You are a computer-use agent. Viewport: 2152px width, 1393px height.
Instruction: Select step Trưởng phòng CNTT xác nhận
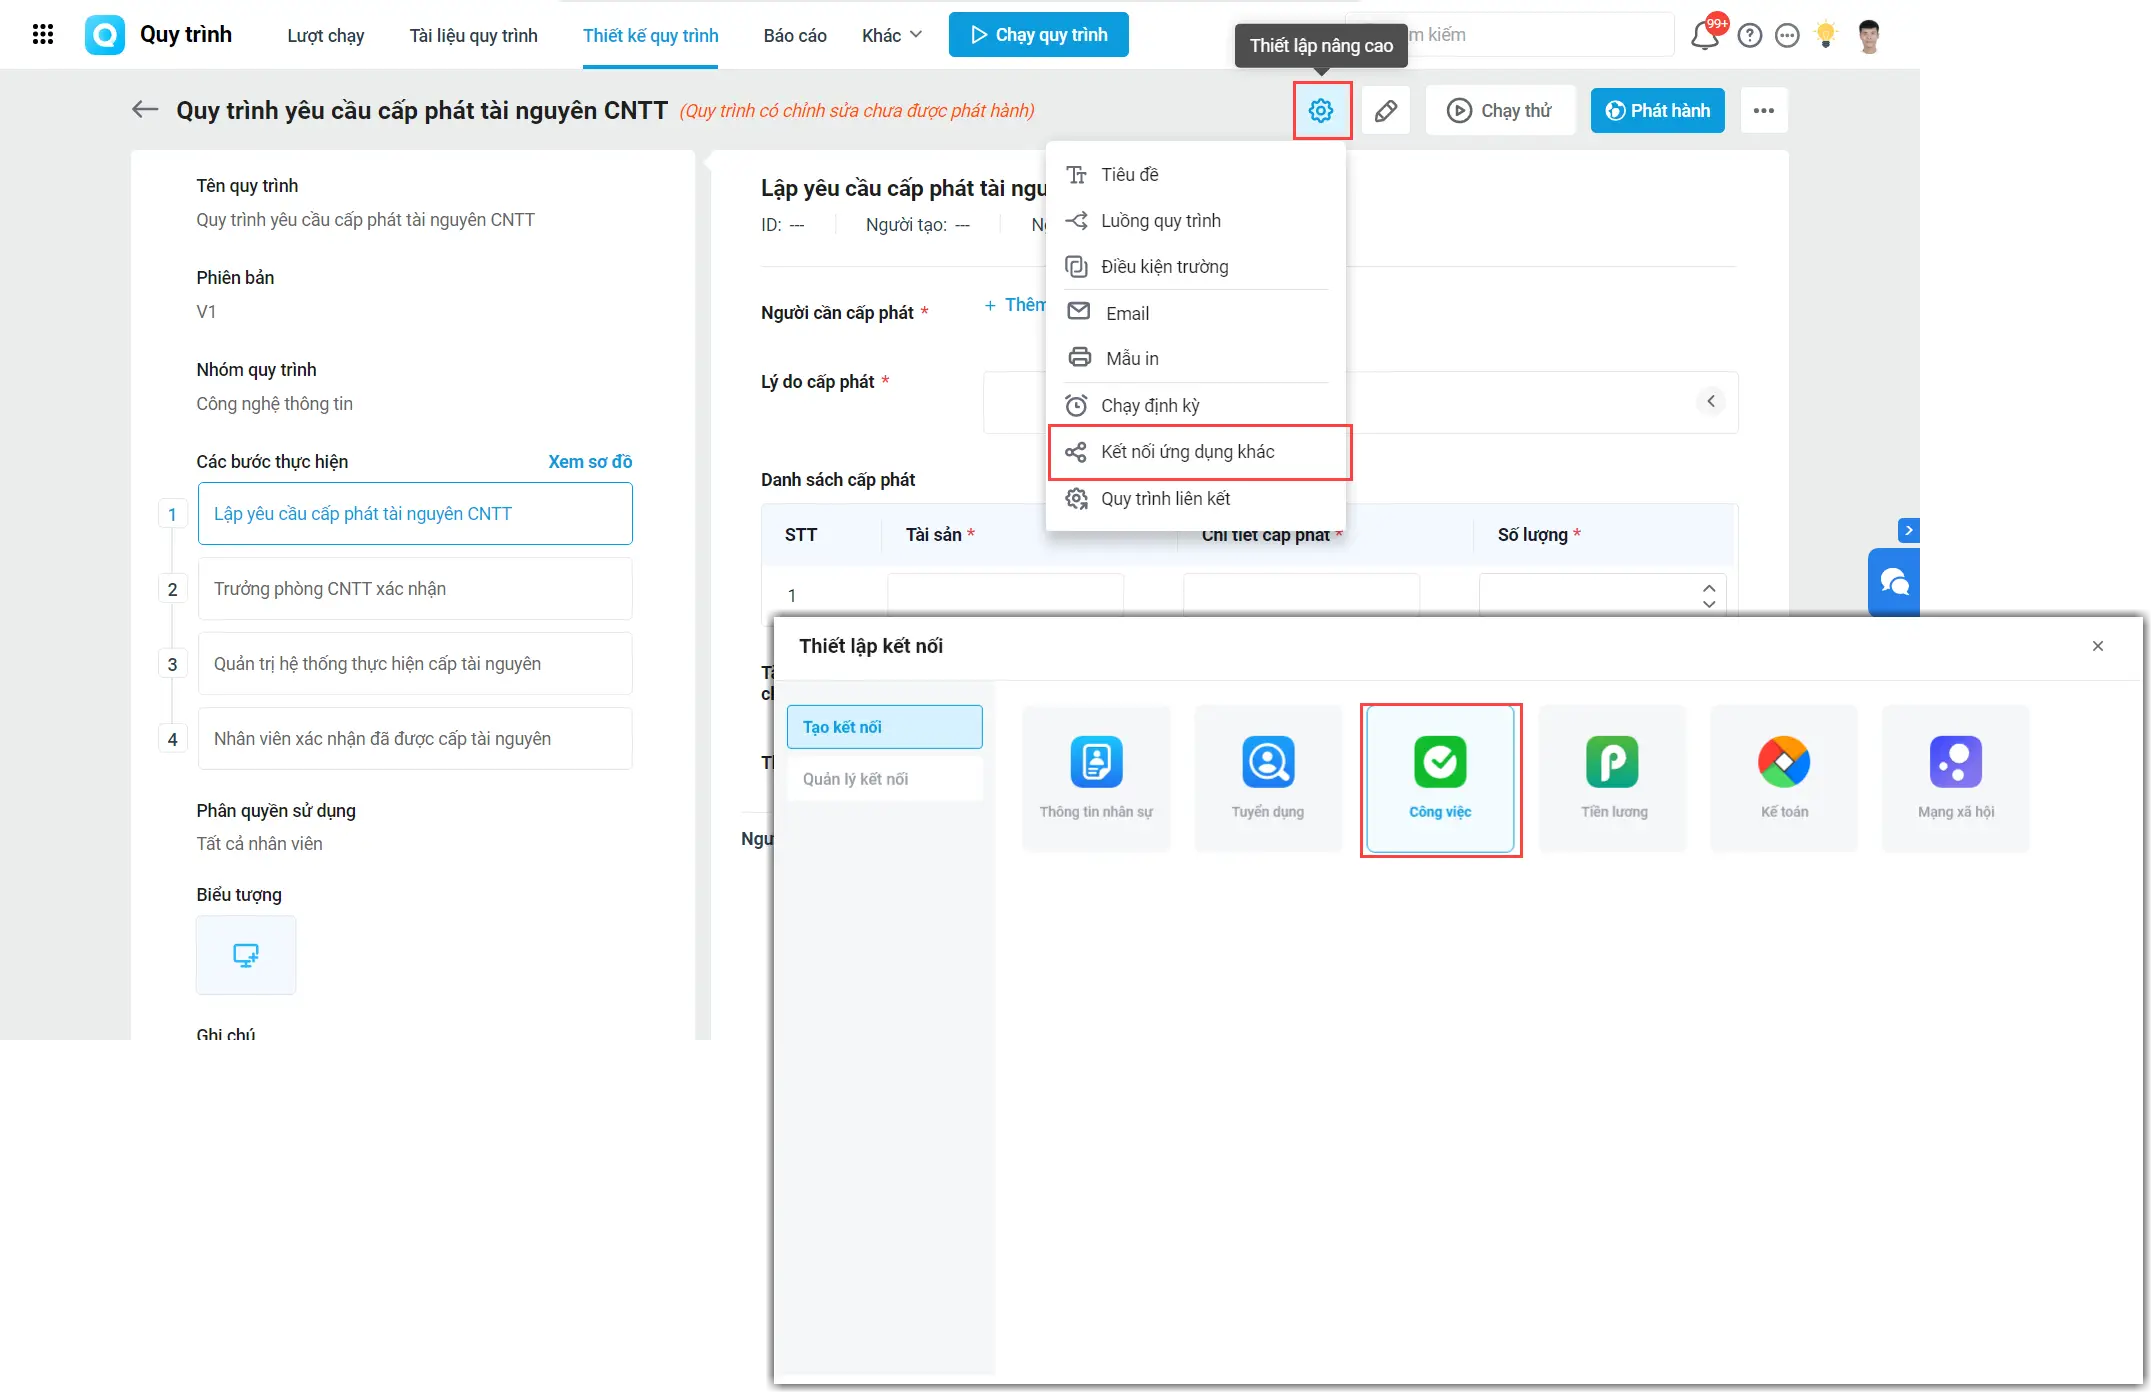click(x=415, y=589)
